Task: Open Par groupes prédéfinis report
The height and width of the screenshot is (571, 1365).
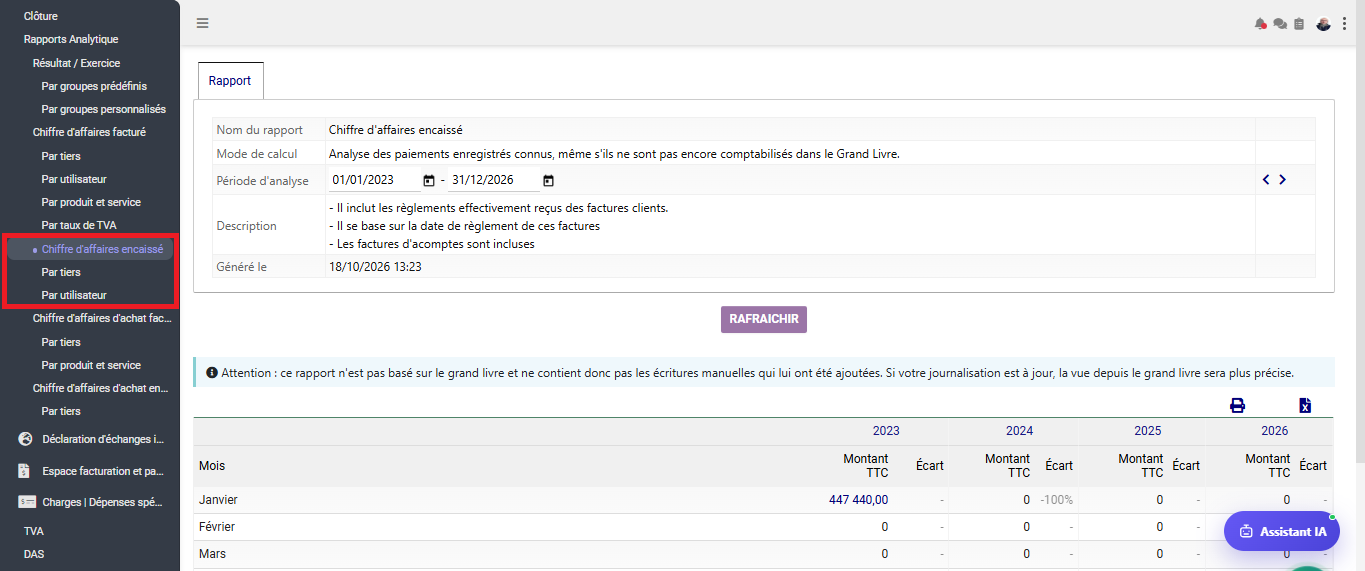Action: click(94, 86)
